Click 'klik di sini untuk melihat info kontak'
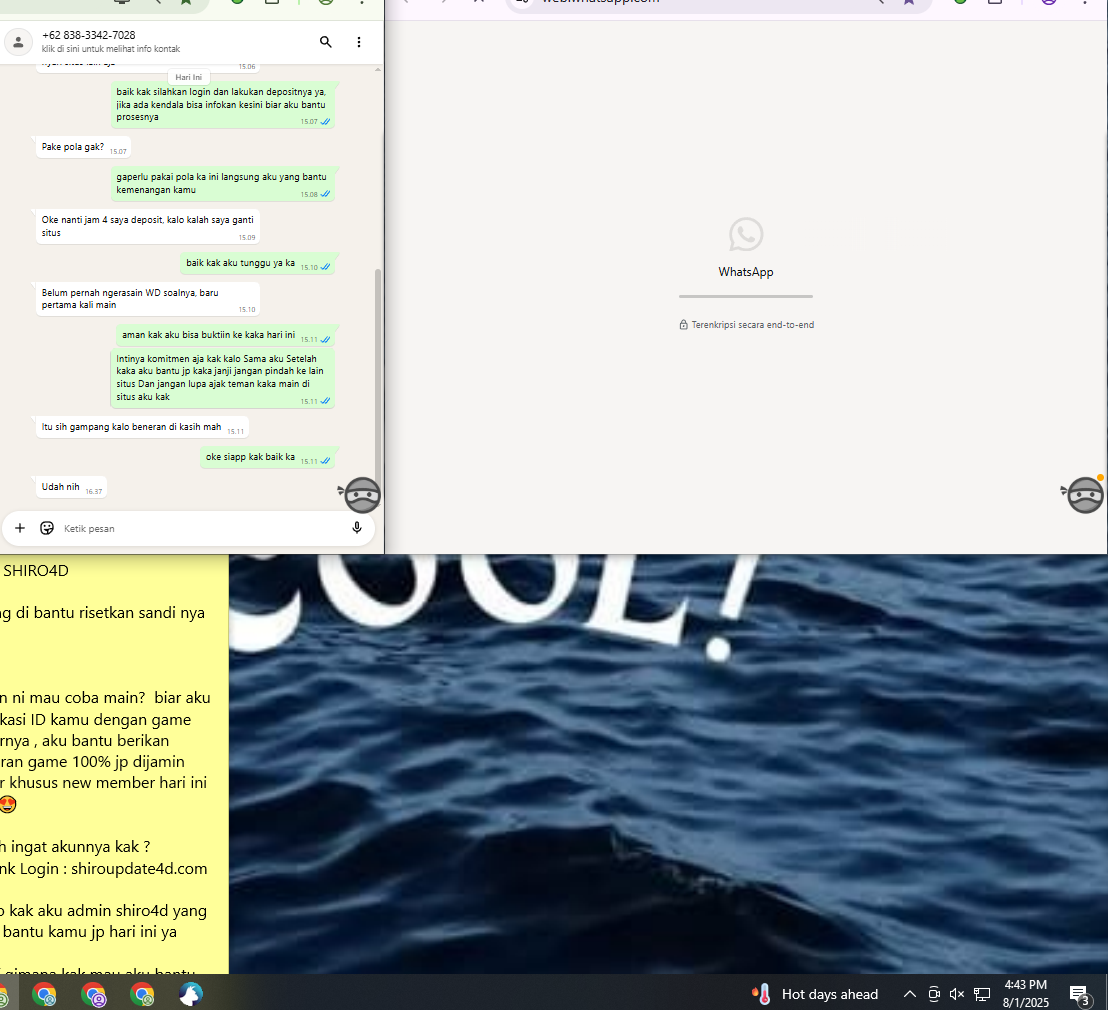Image resolution: width=1108 pixels, height=1010 pixels. 111,49
